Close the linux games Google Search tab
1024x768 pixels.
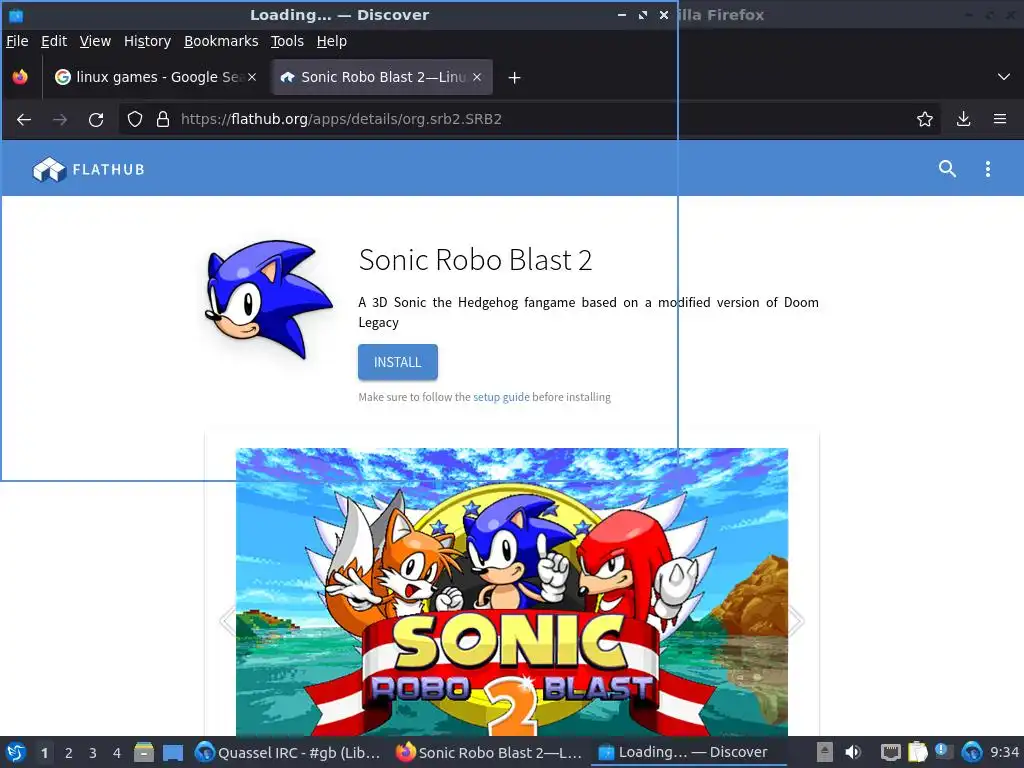click(251, 77)
